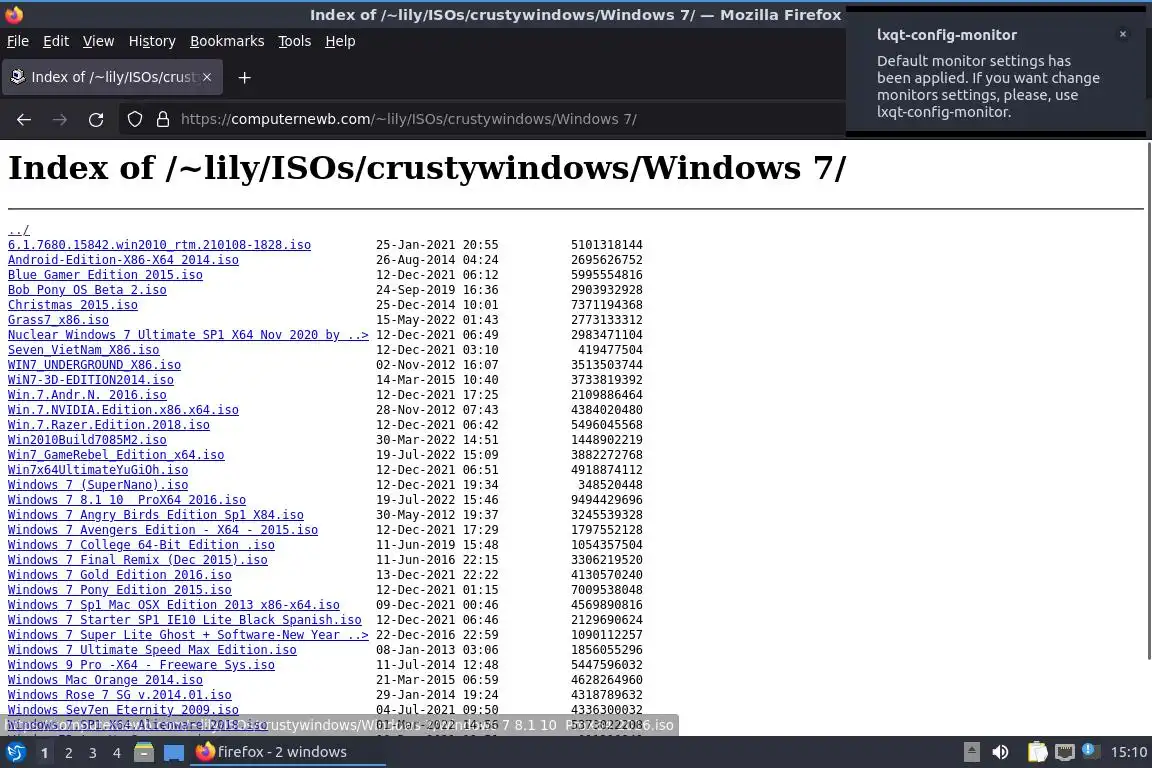Open the file manager from panel
1152x768 pixels.
coord(144,752)
